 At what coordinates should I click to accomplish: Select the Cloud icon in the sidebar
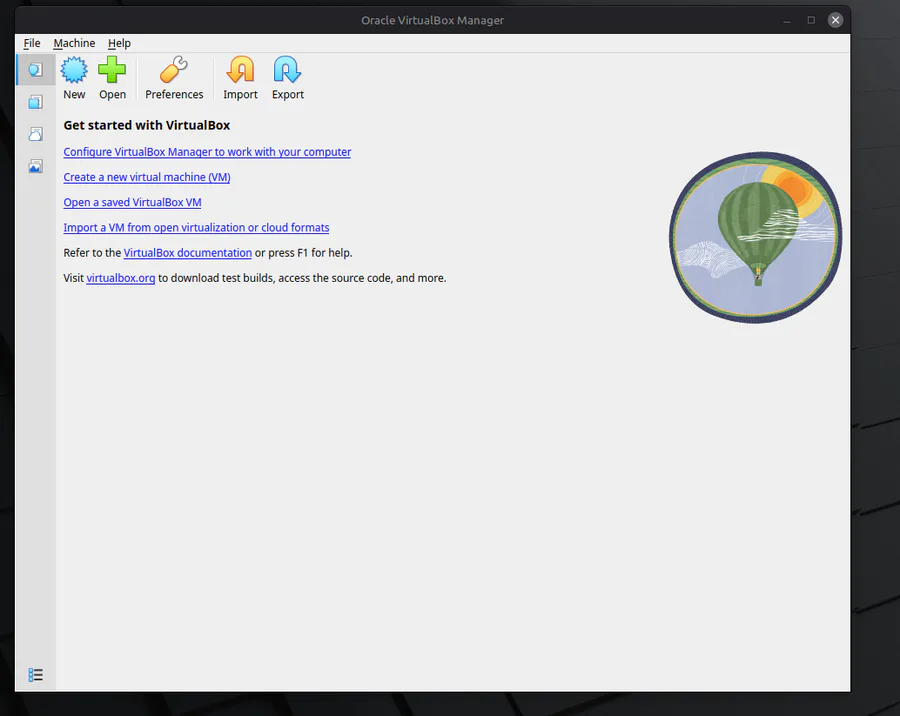pos(36,134)
